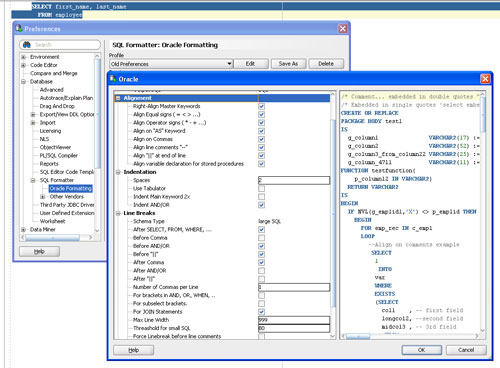Toggle After Comma line break checkbox
500x368 pixels.
point(262,263)
